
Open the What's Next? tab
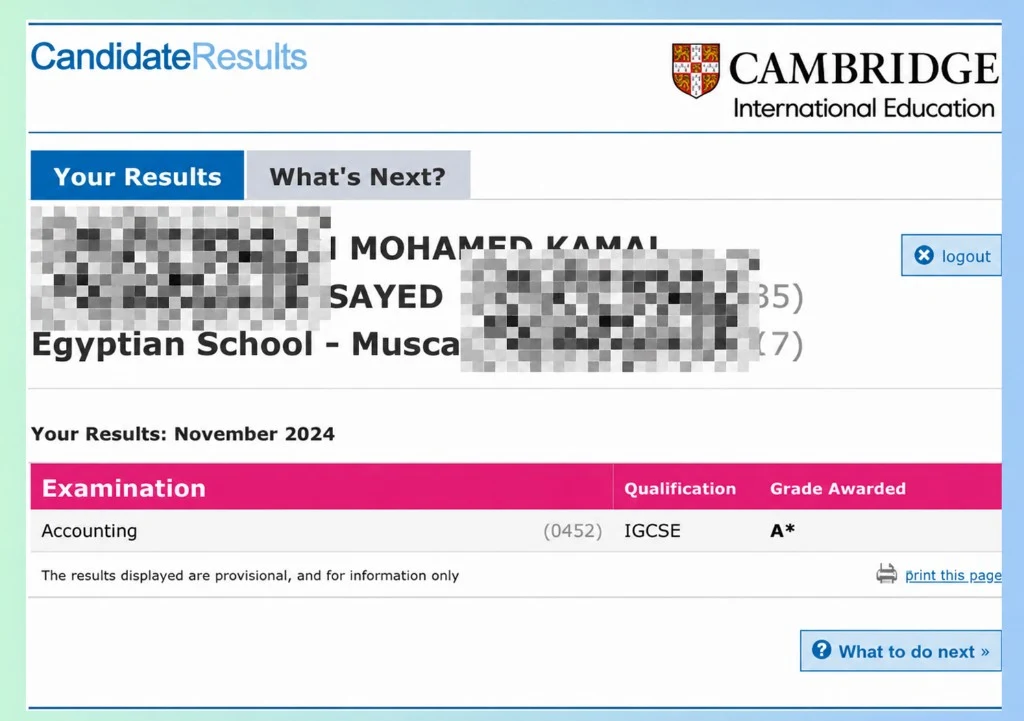coord(357,175)
